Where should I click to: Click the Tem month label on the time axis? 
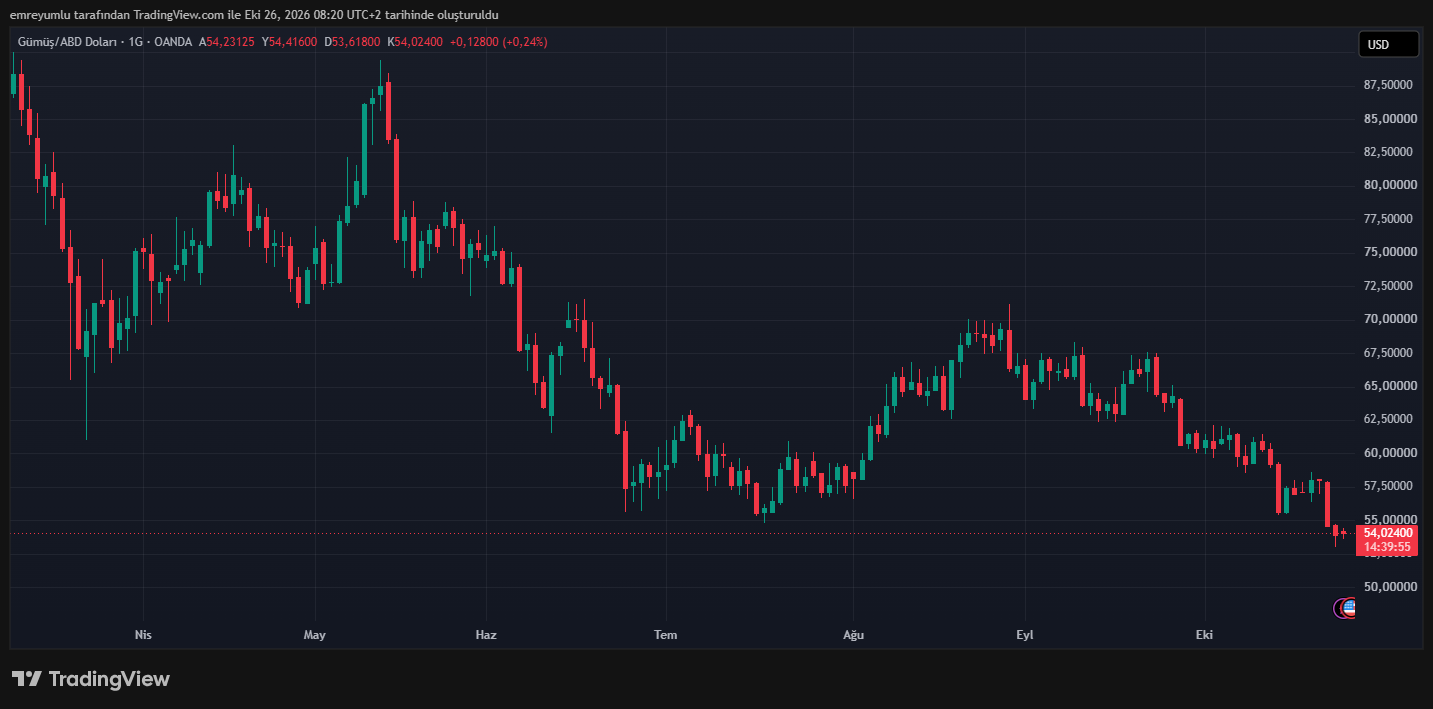(x=665, y=635)
